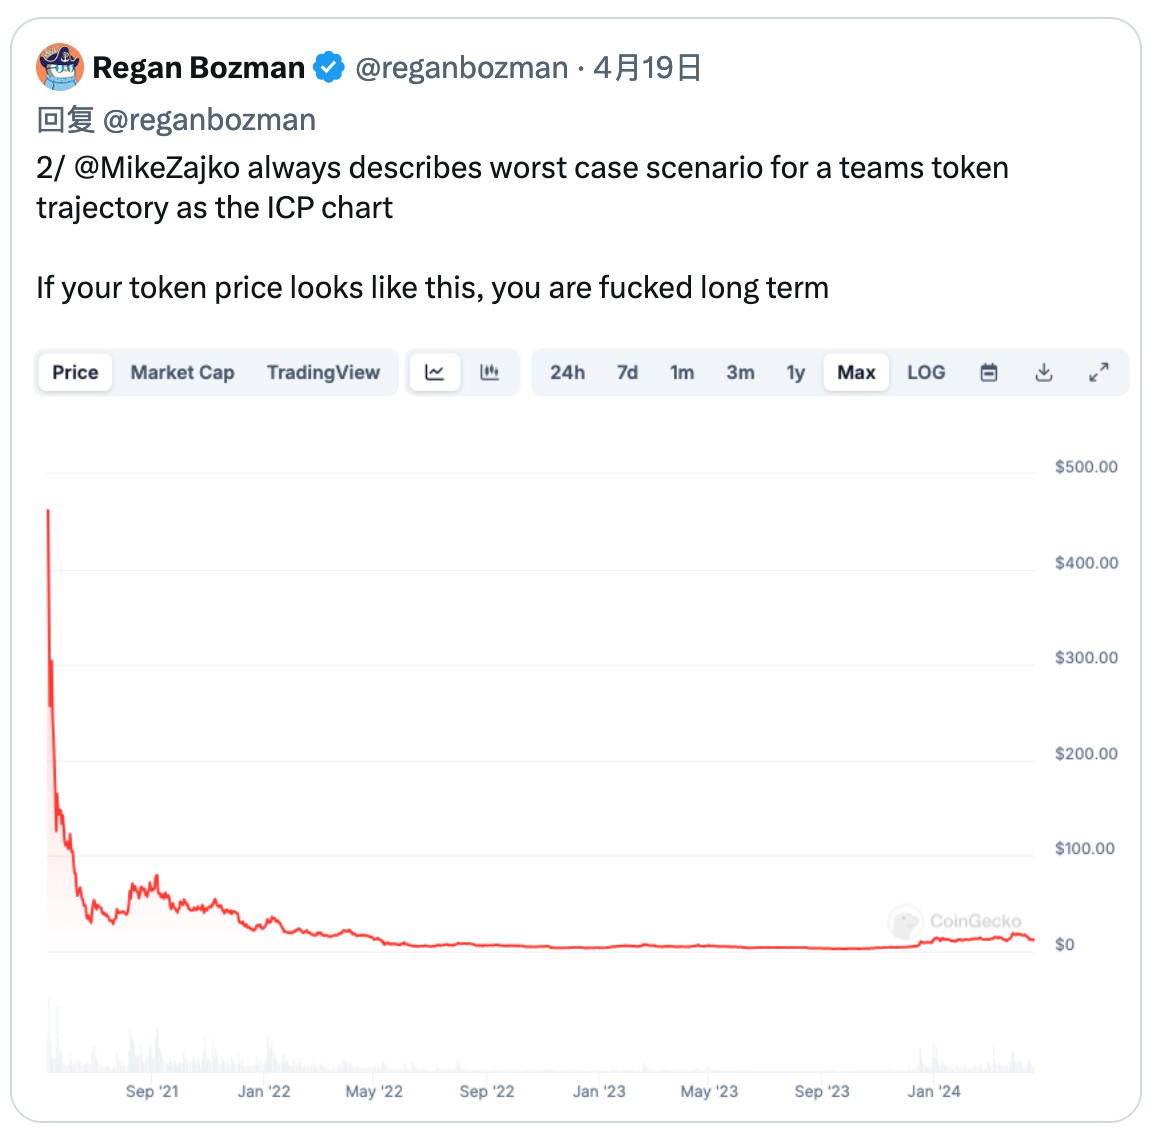Expand chart to fullscreen
The height and width of the screenshot is (1144, 1152).
click(1099, 371)
